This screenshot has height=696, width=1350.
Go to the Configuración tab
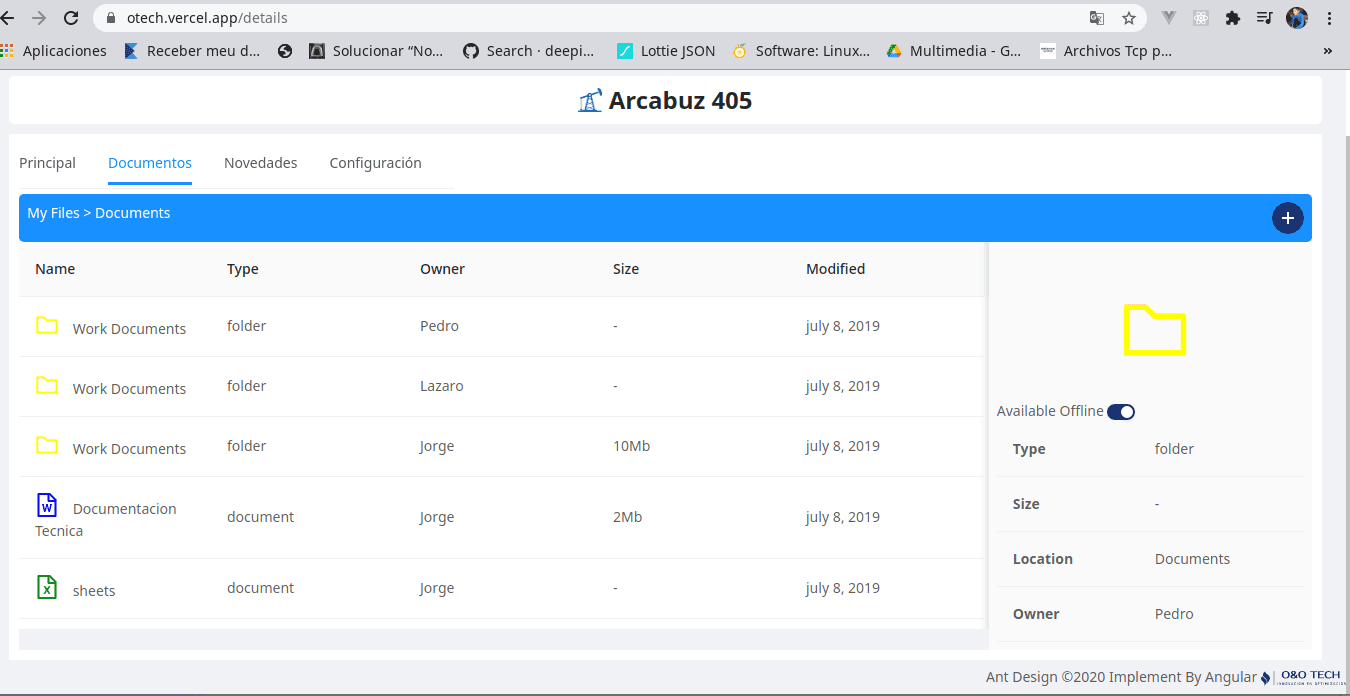376,163
